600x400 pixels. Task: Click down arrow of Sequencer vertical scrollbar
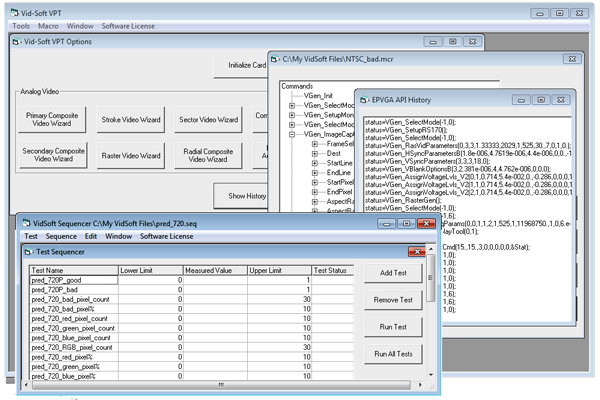click(x=431, y=375)
